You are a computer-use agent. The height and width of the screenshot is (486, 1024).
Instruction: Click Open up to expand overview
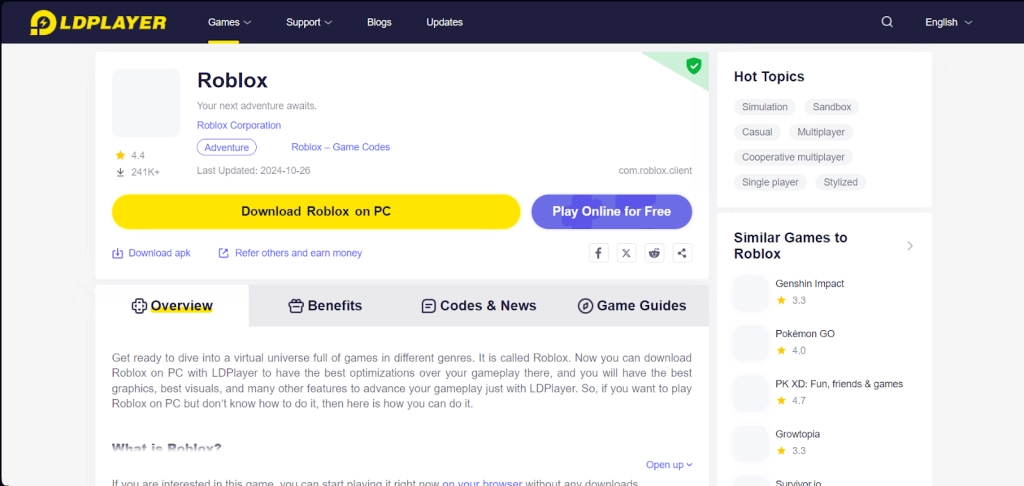669,464
